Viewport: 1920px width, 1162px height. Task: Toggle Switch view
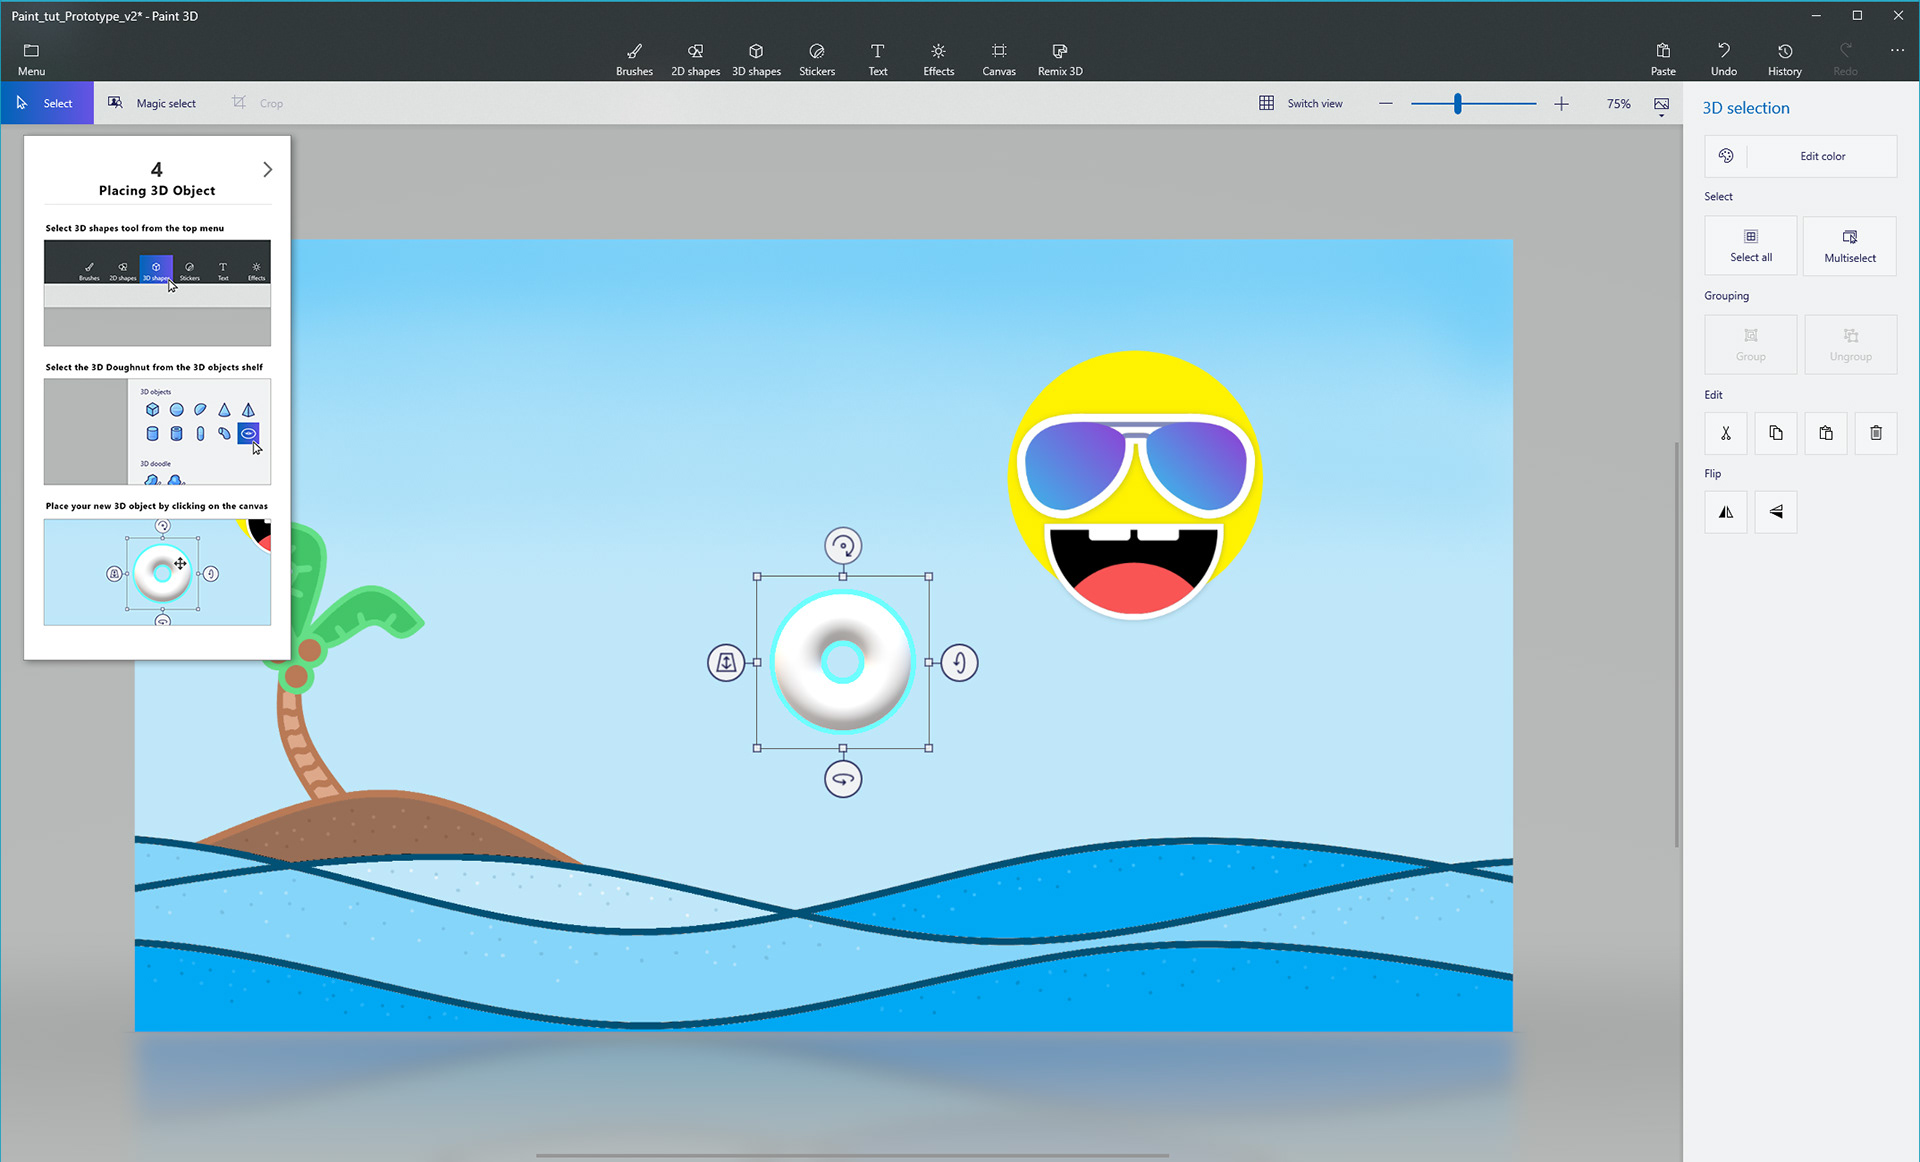pyautogui.click(x=1300, y=103)
